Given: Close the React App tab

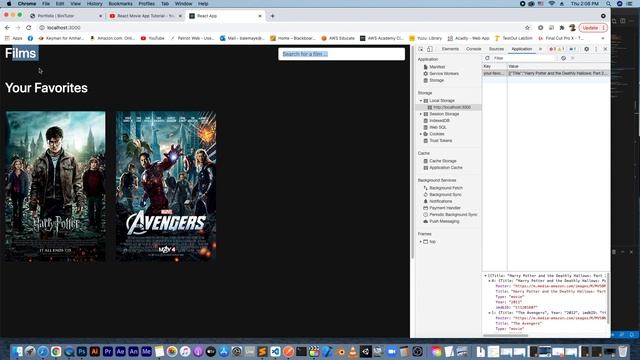Looking at the screenshot, I should pos(260,16).
